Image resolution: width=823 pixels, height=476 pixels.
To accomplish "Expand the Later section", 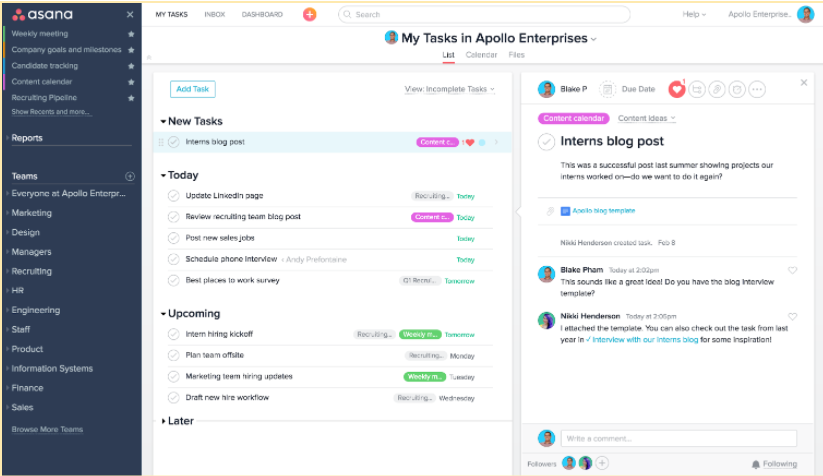I will click(x=163, y=421).
